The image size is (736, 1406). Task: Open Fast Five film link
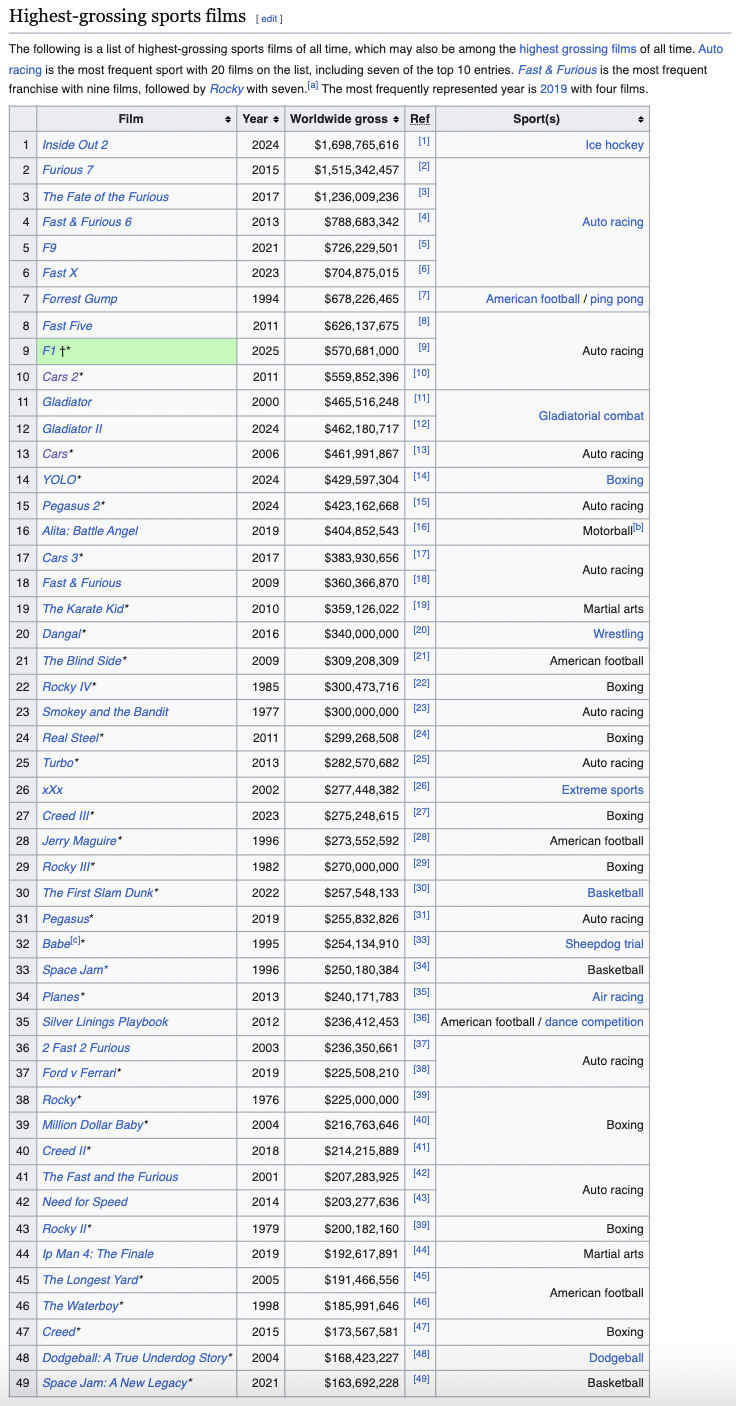(x=67, y=326)
